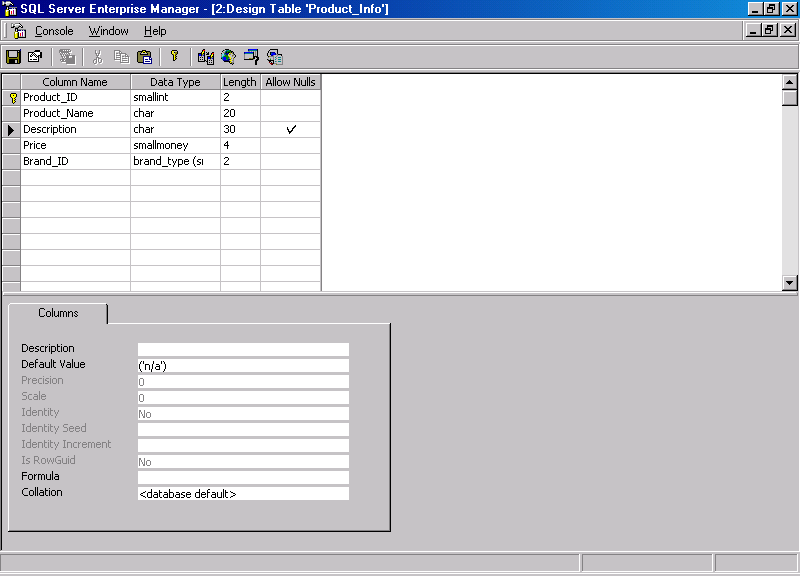
Task: Click Length cell 4 for Price
Action: point(240,145)
